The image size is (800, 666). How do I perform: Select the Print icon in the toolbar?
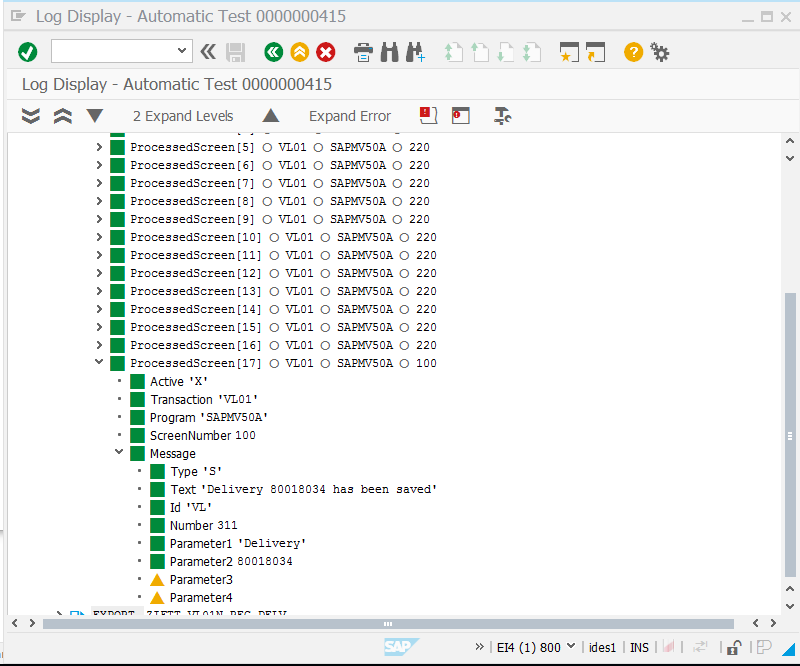coord(362,51)
